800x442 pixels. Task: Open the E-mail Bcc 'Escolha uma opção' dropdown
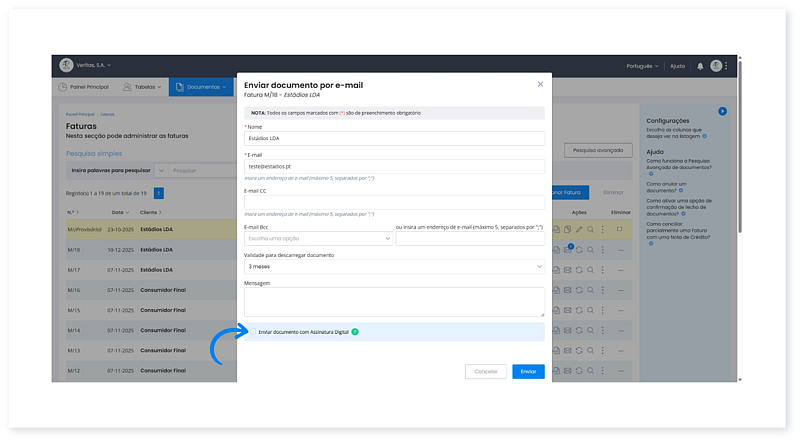(318, 238)
